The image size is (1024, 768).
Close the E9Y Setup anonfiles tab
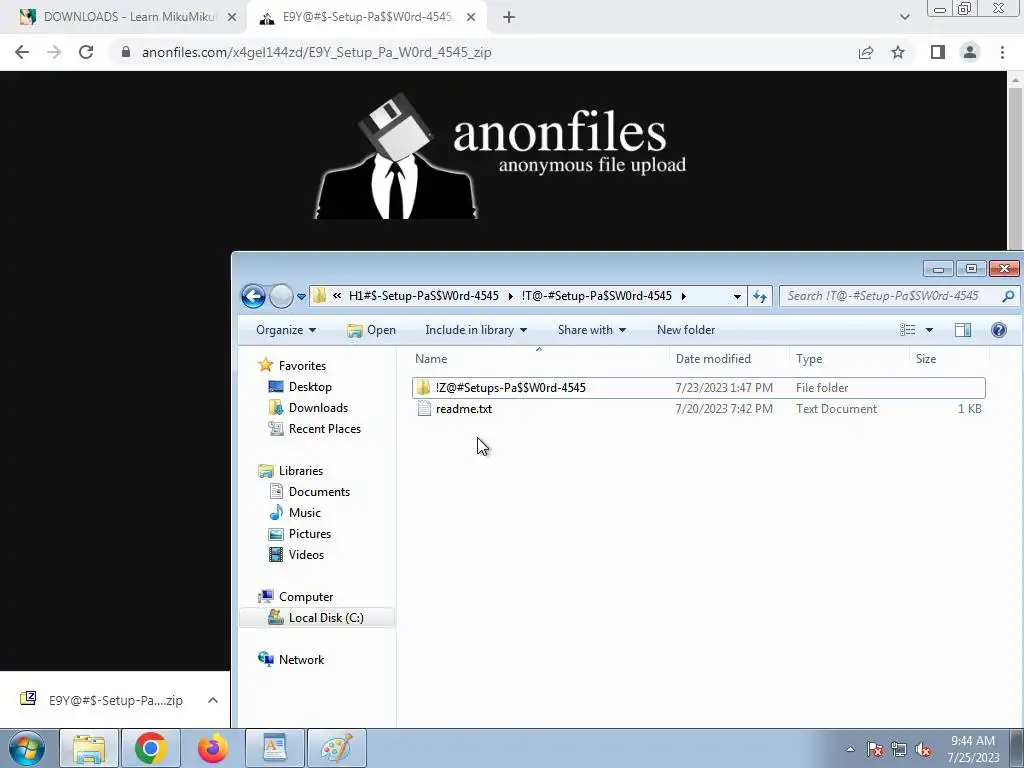(x=471, y=18)
